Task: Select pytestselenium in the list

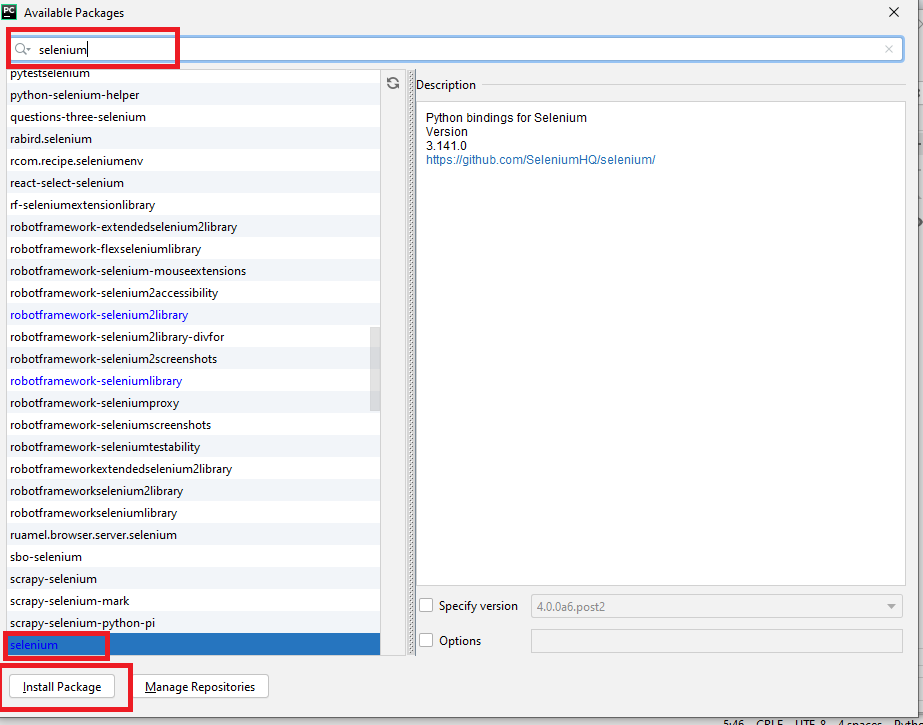Action: [194, 74]
